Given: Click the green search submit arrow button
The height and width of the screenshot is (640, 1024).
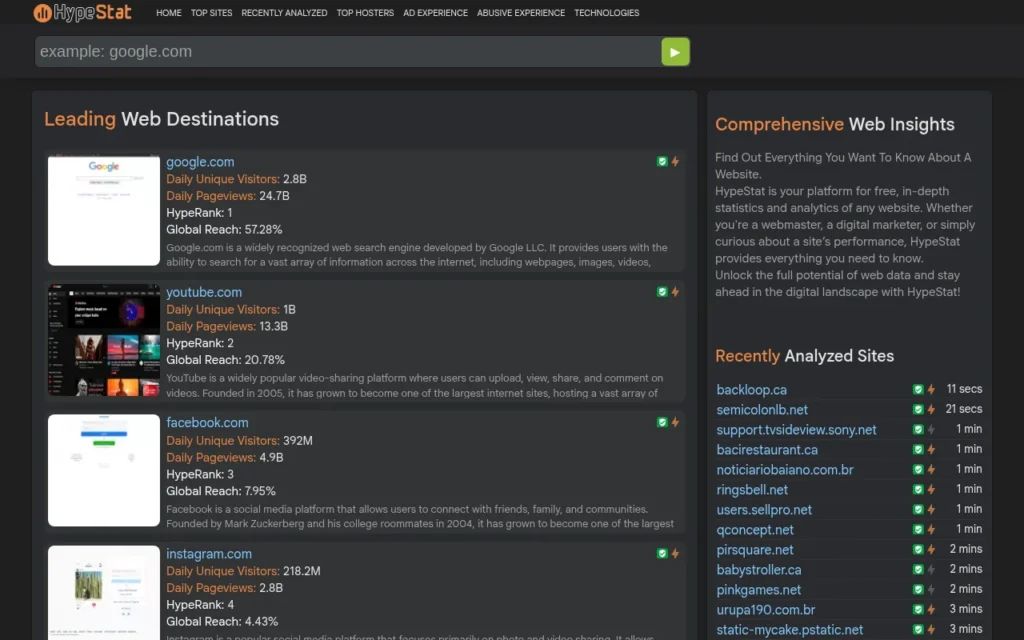Looking at the screenshot, I should (x=675, y=52).
